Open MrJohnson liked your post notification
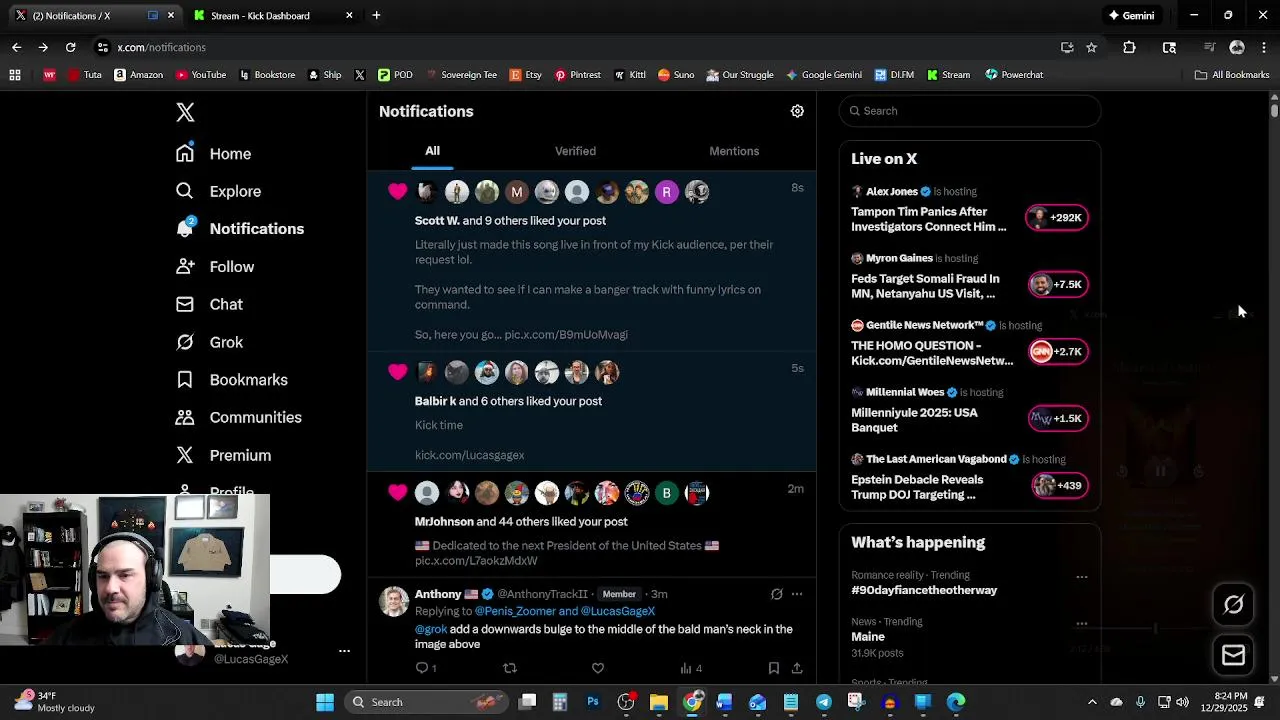This screenshot has width=1280, height=720. [591, 524]
